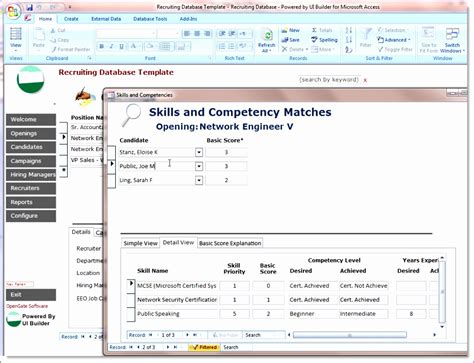
Task: Click the skills list vertical scrollbar
Action: pos(442,292)
